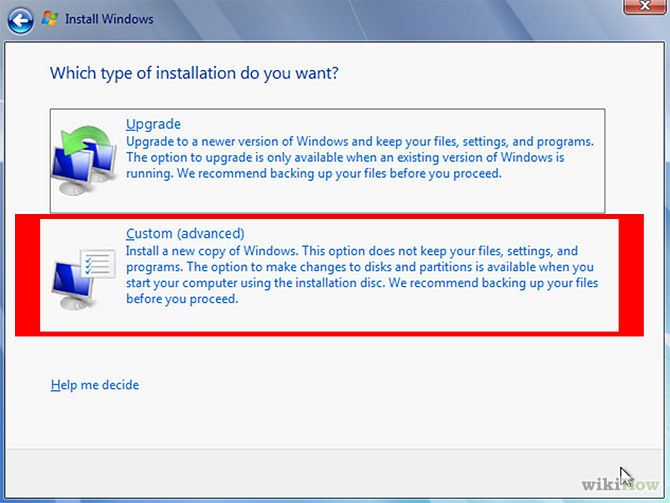Go back using the blue arrow button
Viewport: 670px width, 503px height.
point(20,20)
